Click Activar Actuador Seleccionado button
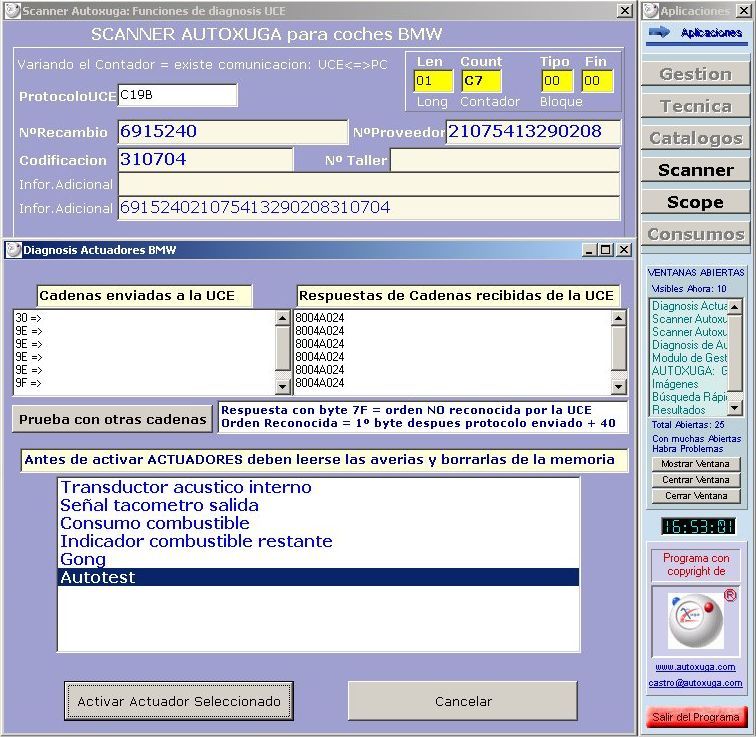Screen dimensions: 756x737 [x=179, y=701]
